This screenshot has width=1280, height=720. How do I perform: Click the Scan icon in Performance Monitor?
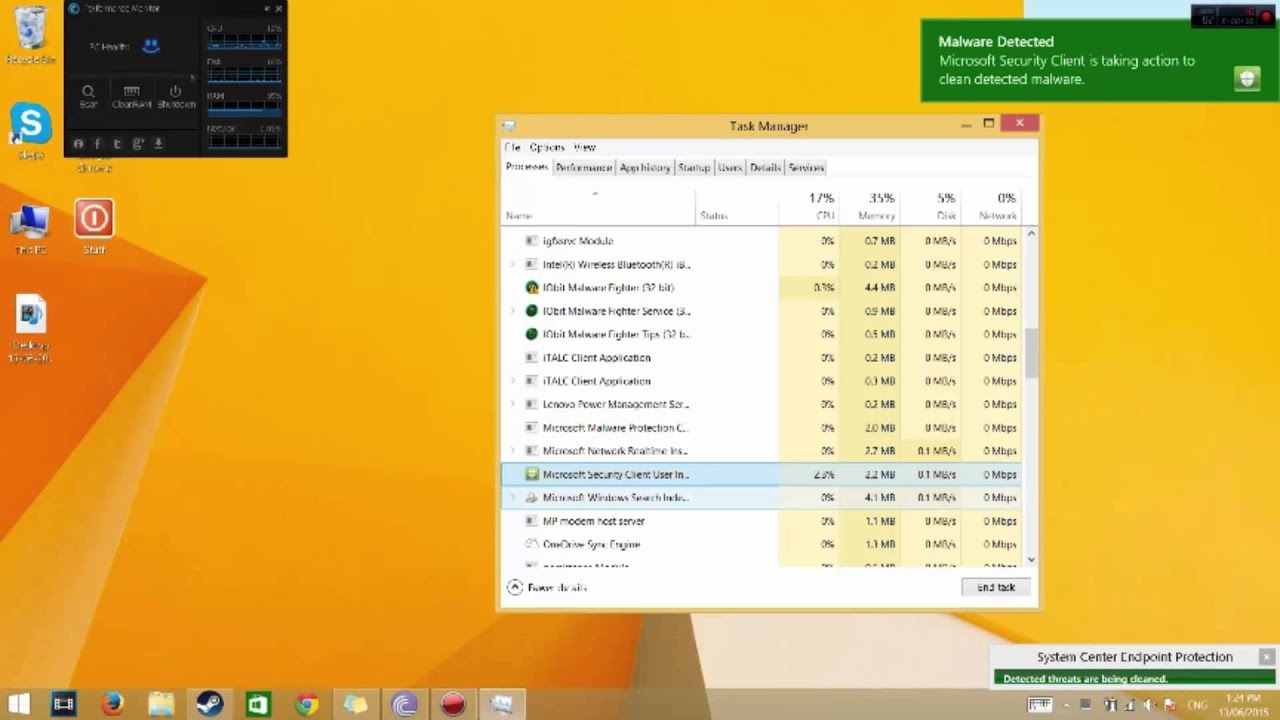89,96
